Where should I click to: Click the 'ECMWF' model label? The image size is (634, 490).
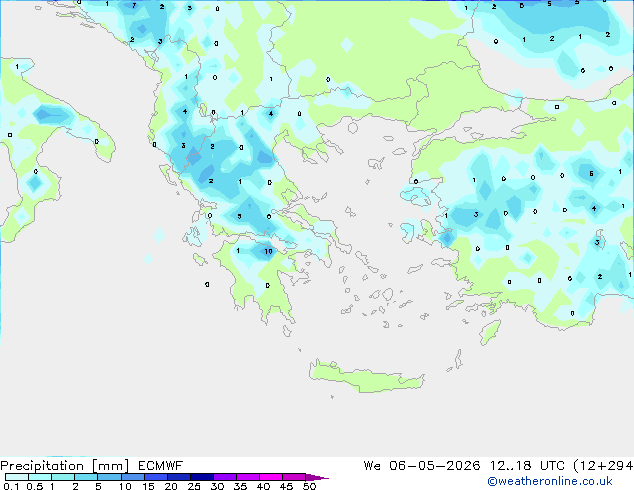[161, 466]
